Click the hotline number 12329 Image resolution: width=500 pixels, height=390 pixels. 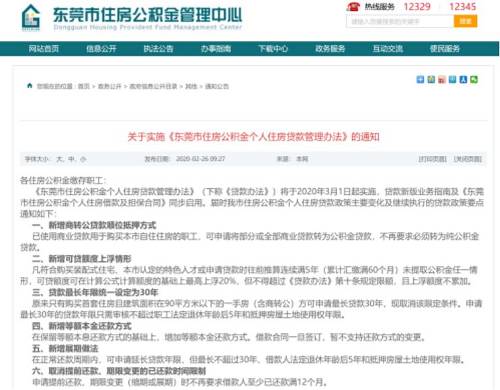[417, 6]
